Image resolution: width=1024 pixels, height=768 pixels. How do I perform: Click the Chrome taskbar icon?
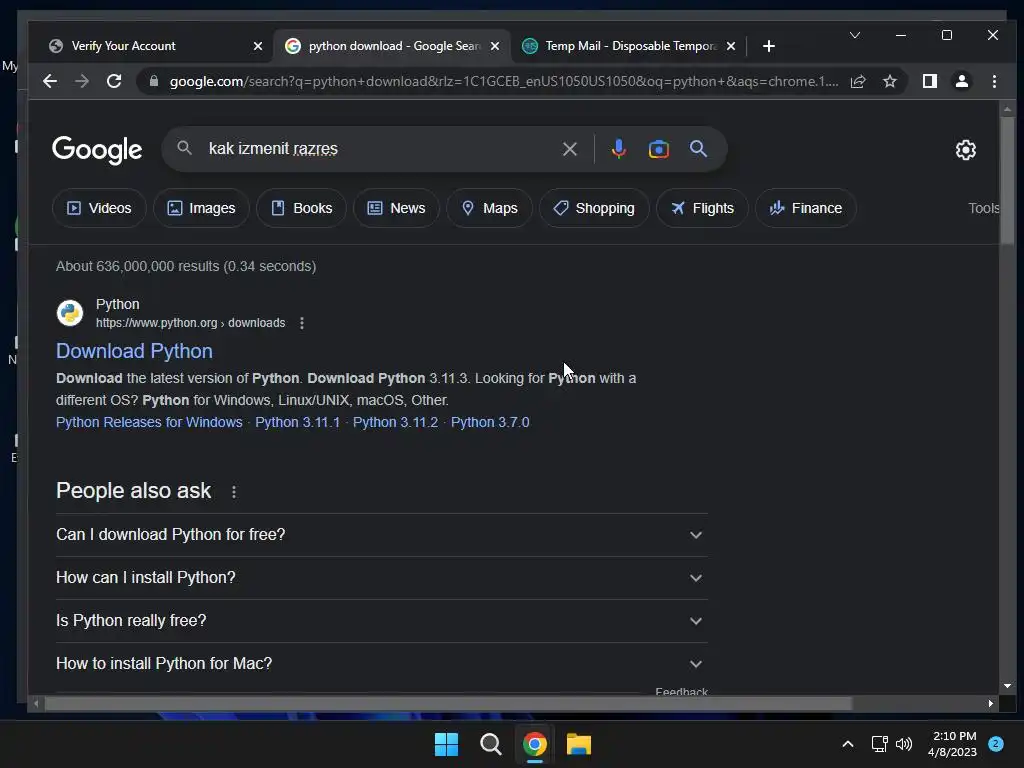click(535, 744)
